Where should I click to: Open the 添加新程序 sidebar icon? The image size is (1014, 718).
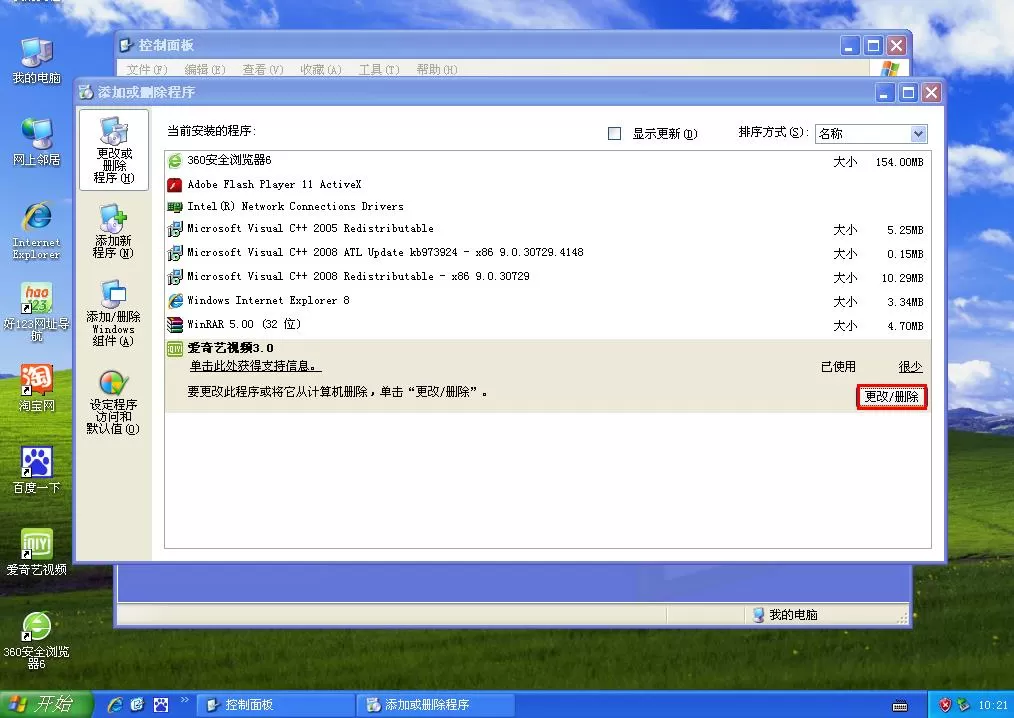click(x=113, y=231)
